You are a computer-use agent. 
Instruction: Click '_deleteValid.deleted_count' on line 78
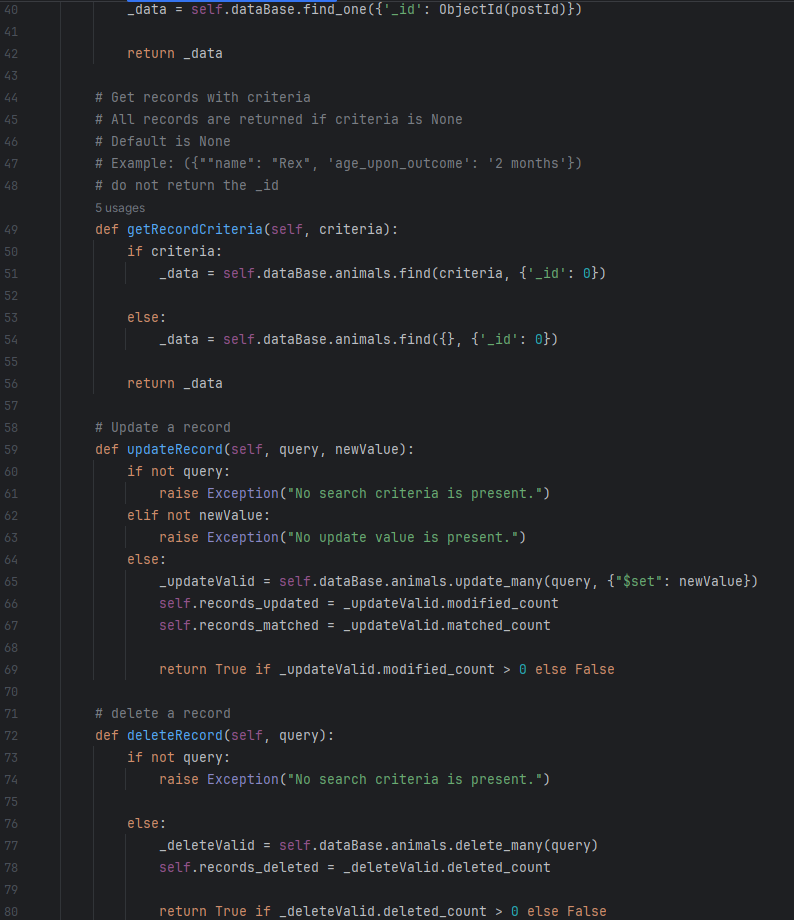(447, 867)
